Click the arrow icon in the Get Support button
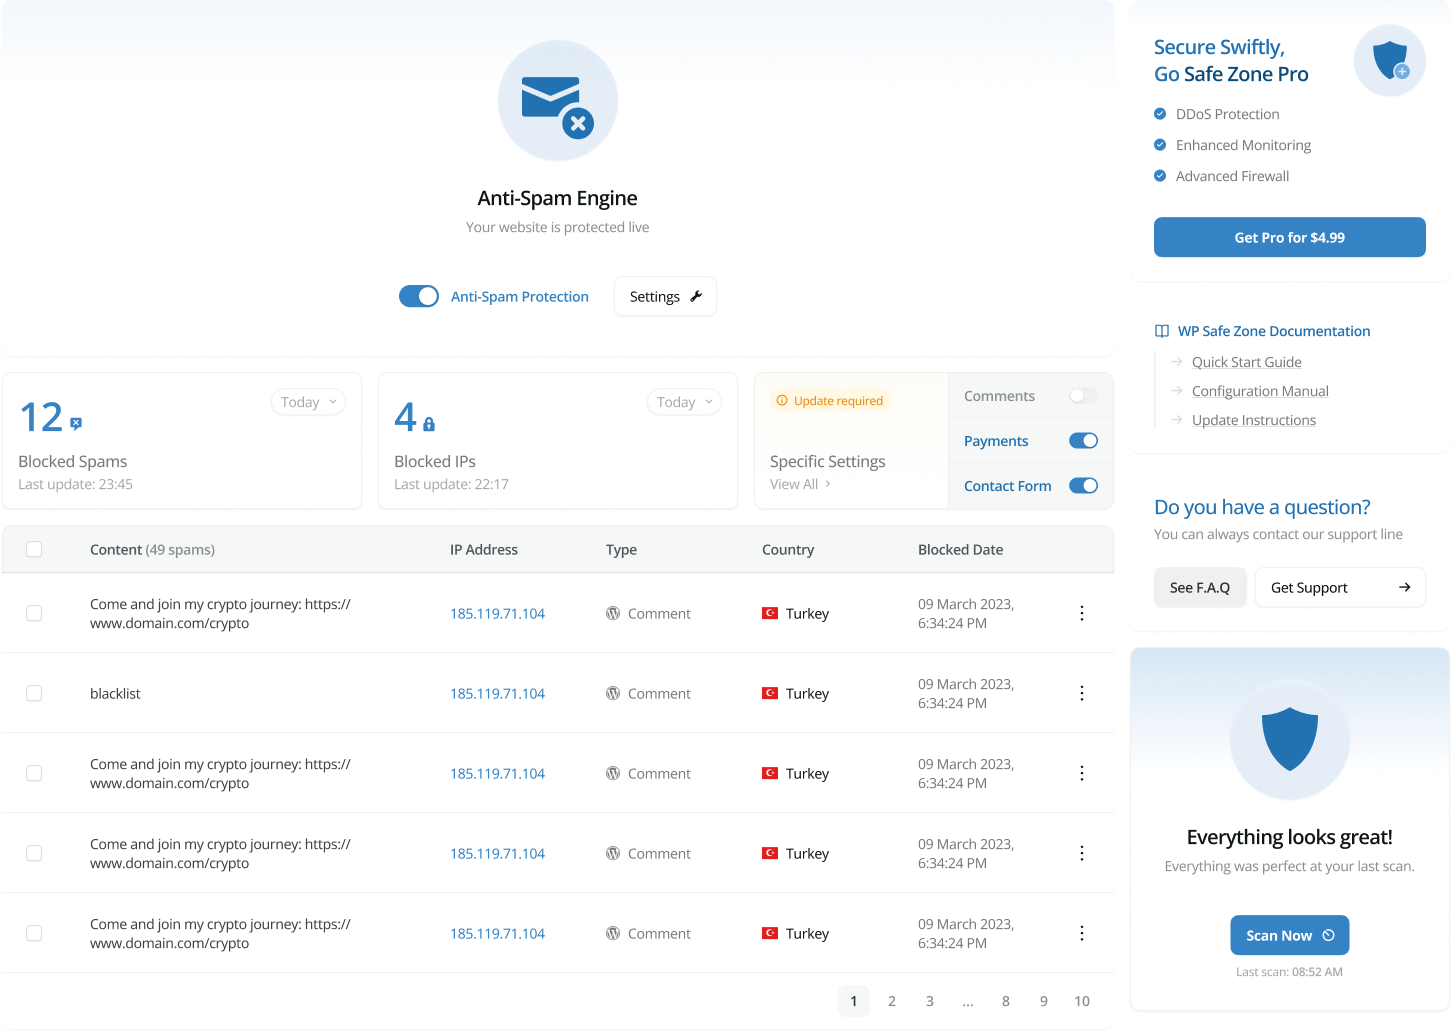Screen dimensions: 1452x1033 coord(1404,587)
